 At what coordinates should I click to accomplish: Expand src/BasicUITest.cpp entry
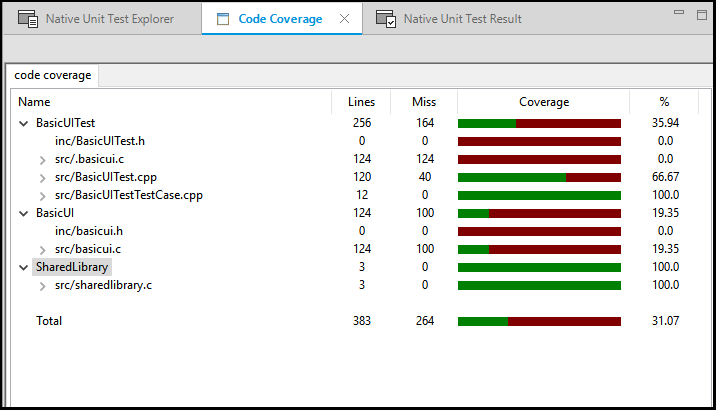click(x=42, y=177)
